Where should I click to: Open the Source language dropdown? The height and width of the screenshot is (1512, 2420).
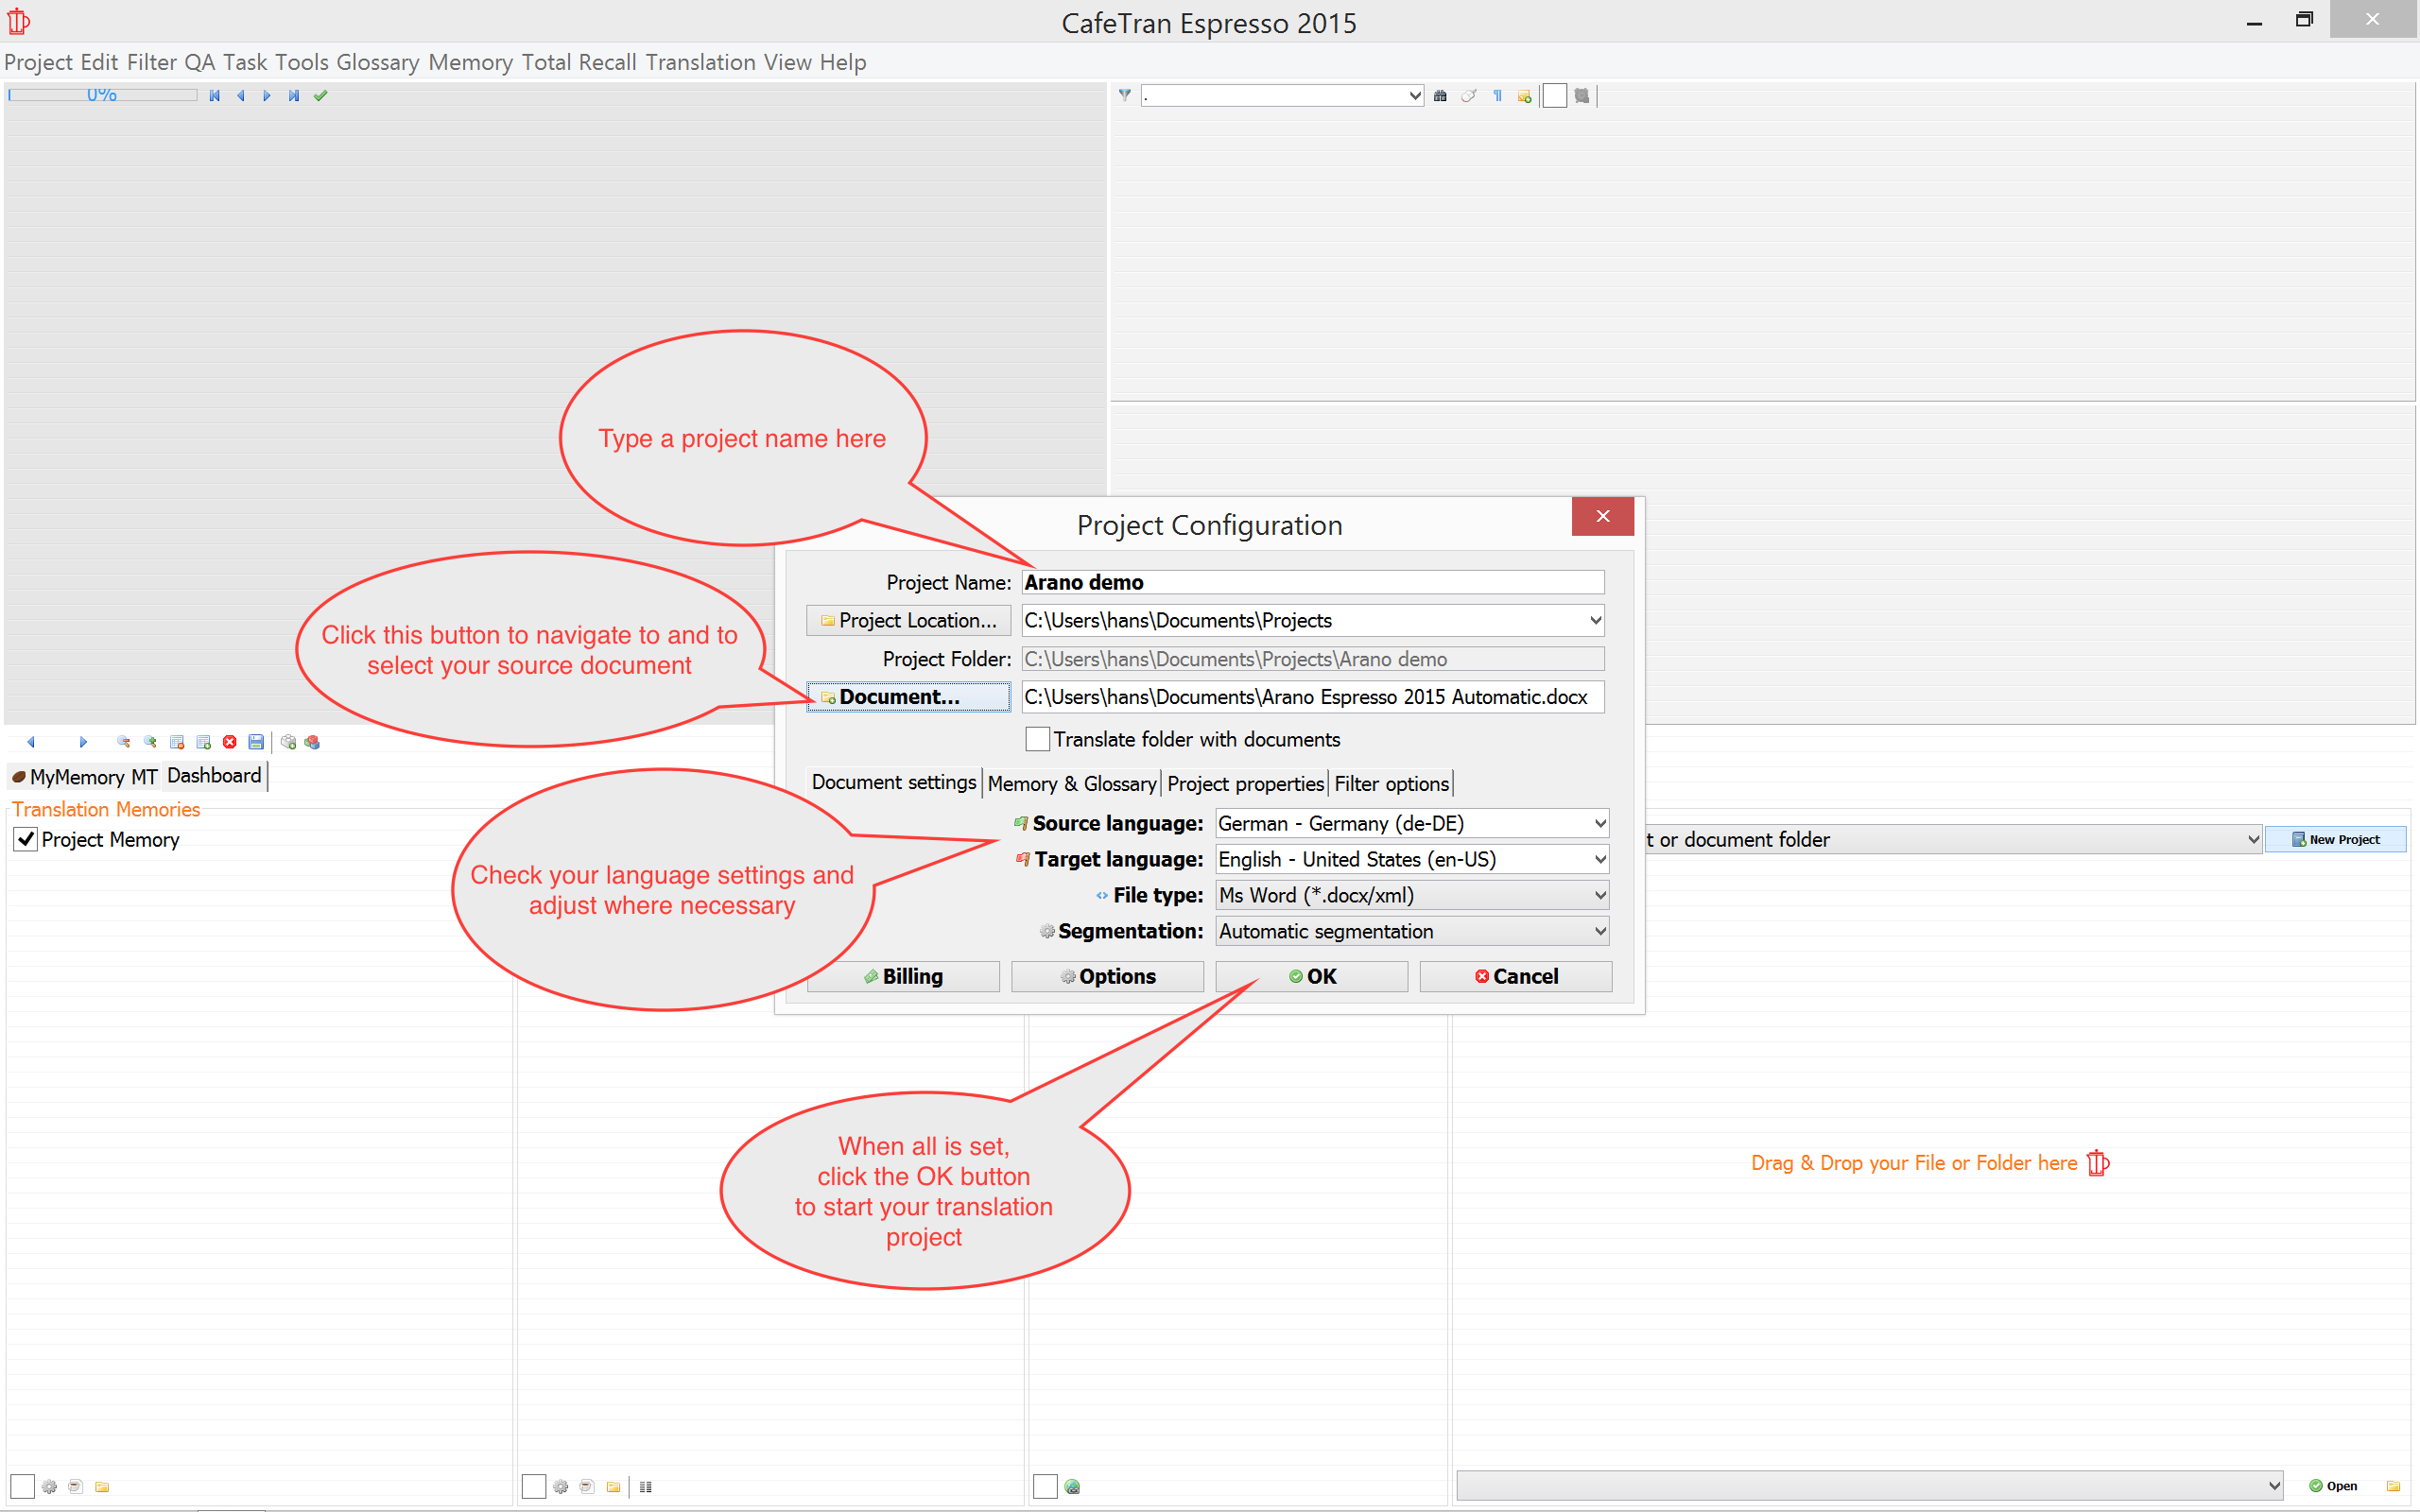(x=1411, y=823)
